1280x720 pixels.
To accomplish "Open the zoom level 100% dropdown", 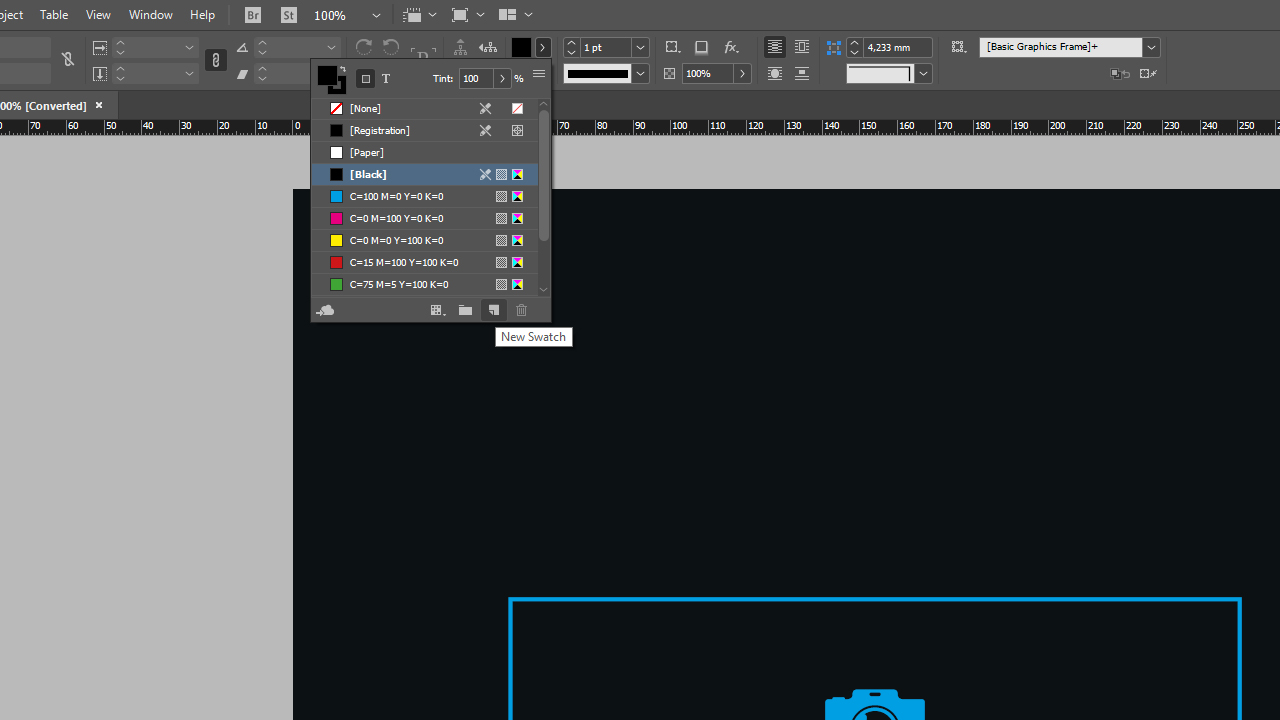I will 376,15.
